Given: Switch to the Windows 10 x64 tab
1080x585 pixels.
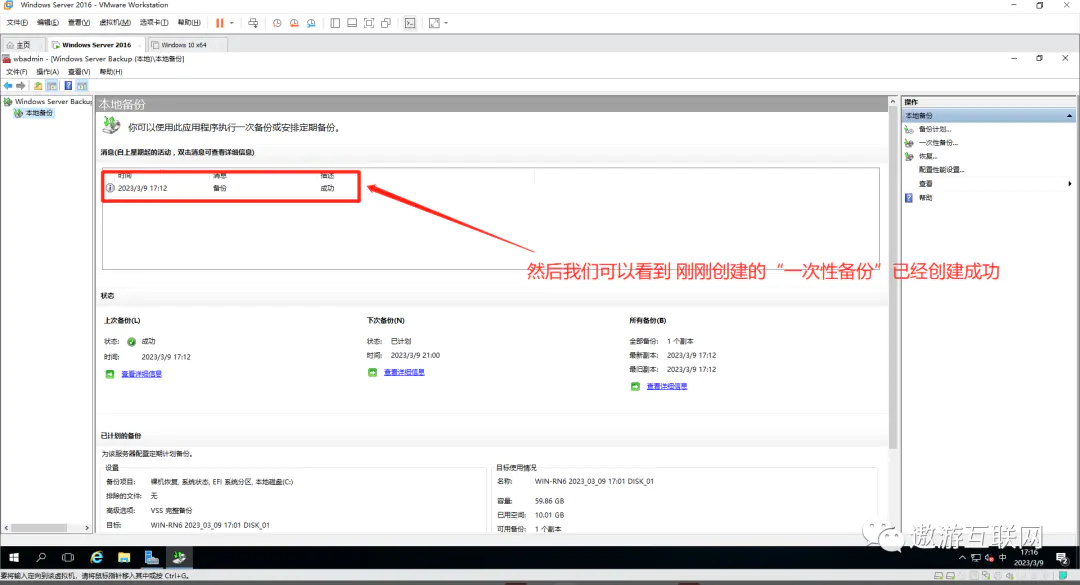Looking at the screenshot, I should [186, 45].
